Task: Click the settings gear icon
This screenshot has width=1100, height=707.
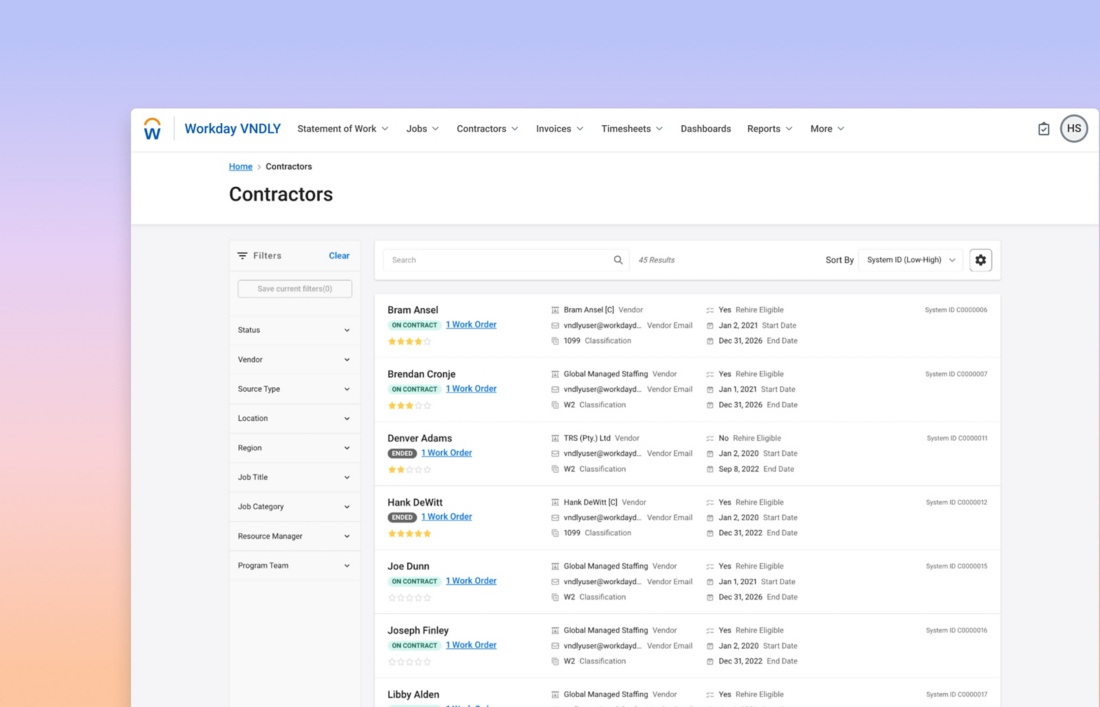Action: (x=980, y=260)
